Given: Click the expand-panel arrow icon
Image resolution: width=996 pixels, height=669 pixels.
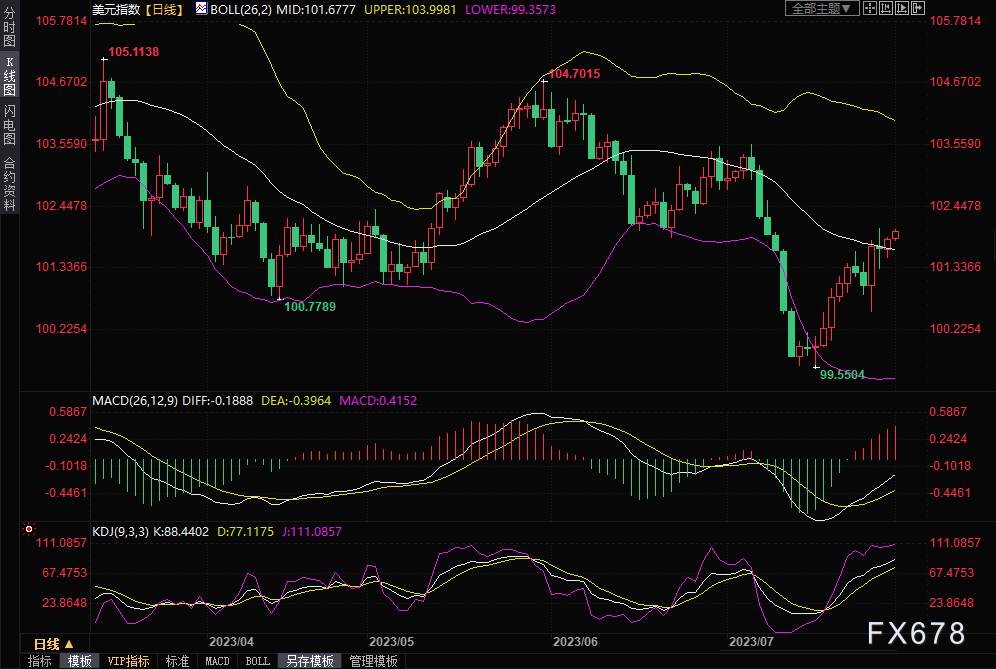Looking at the screenshot, I should click(918, 8).
